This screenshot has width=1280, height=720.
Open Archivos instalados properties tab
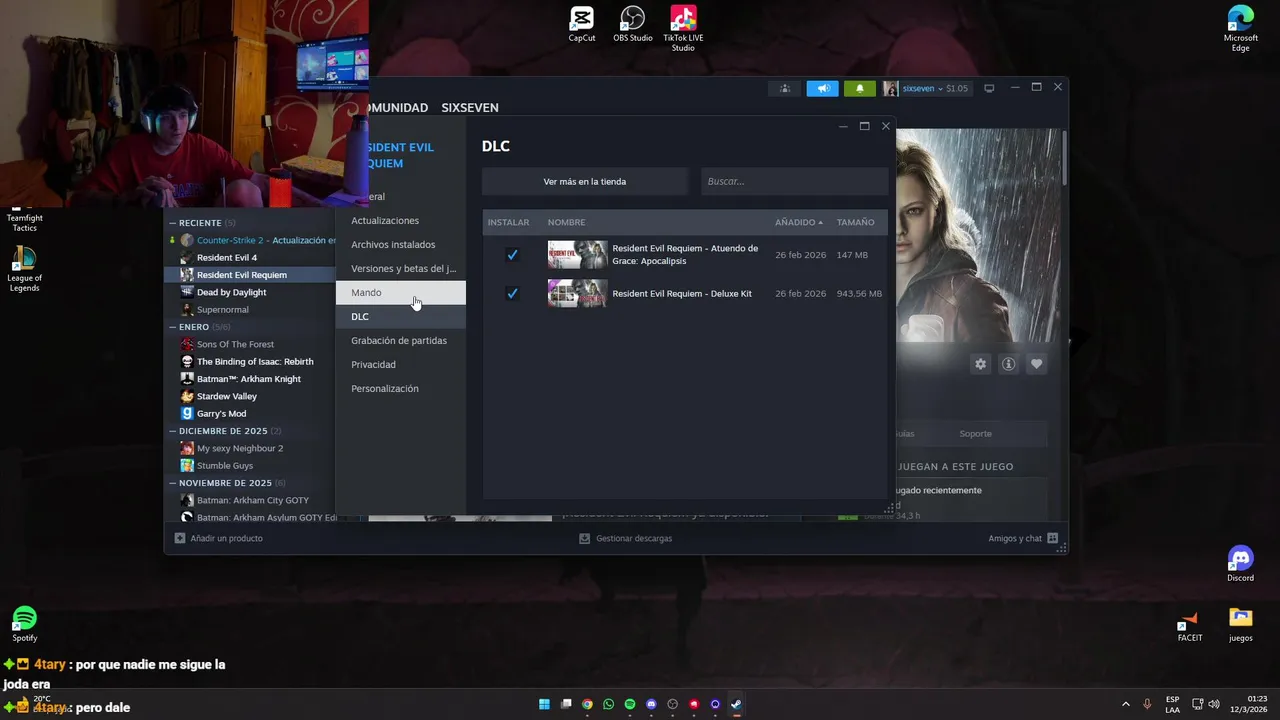coord(401,244)
